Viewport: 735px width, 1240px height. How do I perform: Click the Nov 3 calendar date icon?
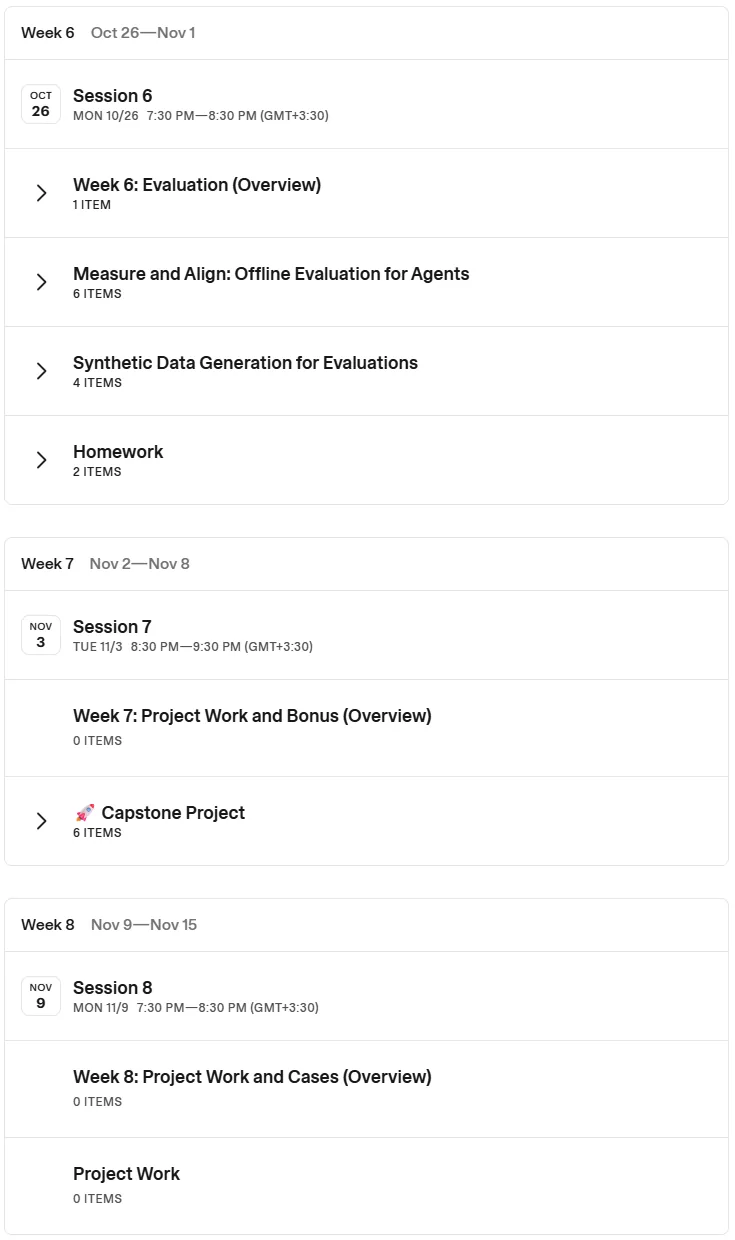41,635
